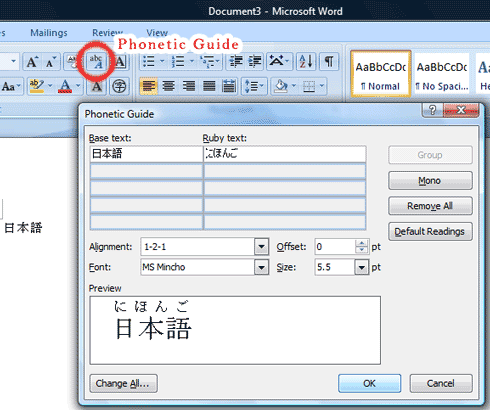Click the Sort icon
Image resolution: width=490 pixels, height=410 pixels.
point(306,62)
